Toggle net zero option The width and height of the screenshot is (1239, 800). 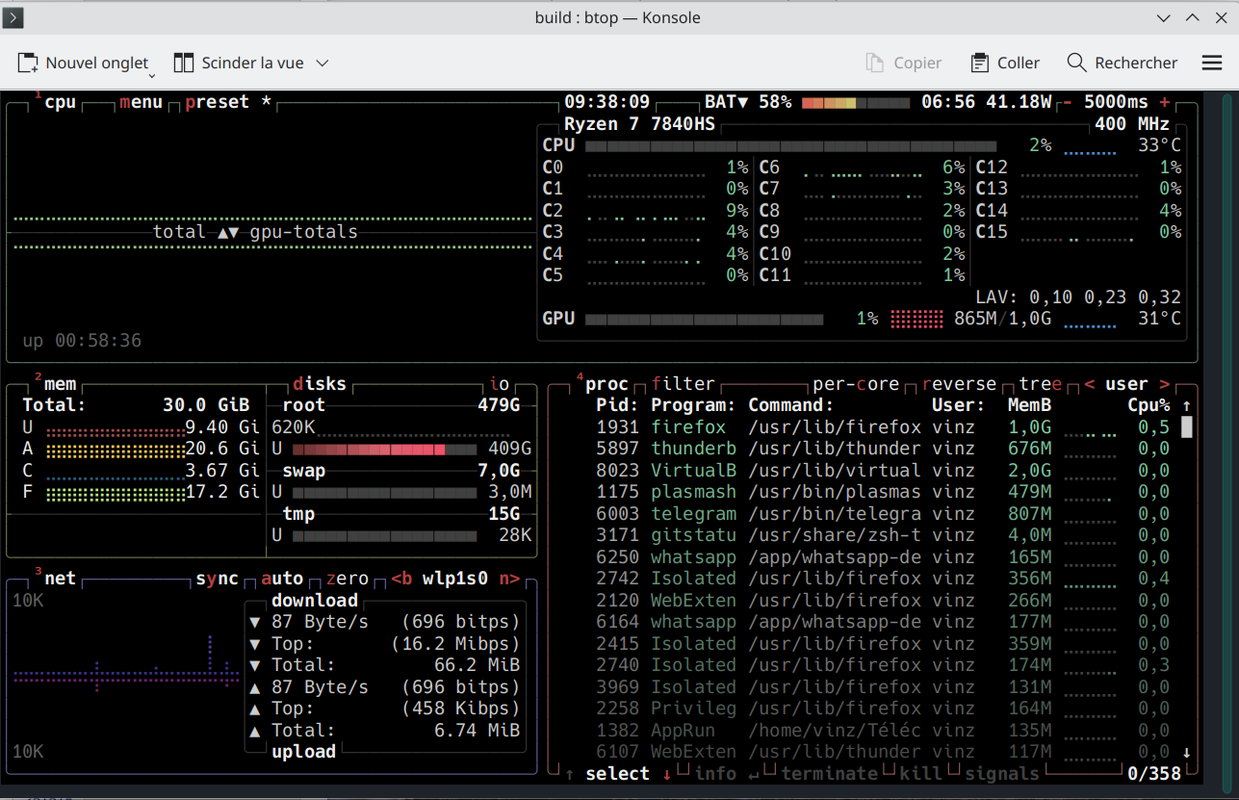coord(347,579)
